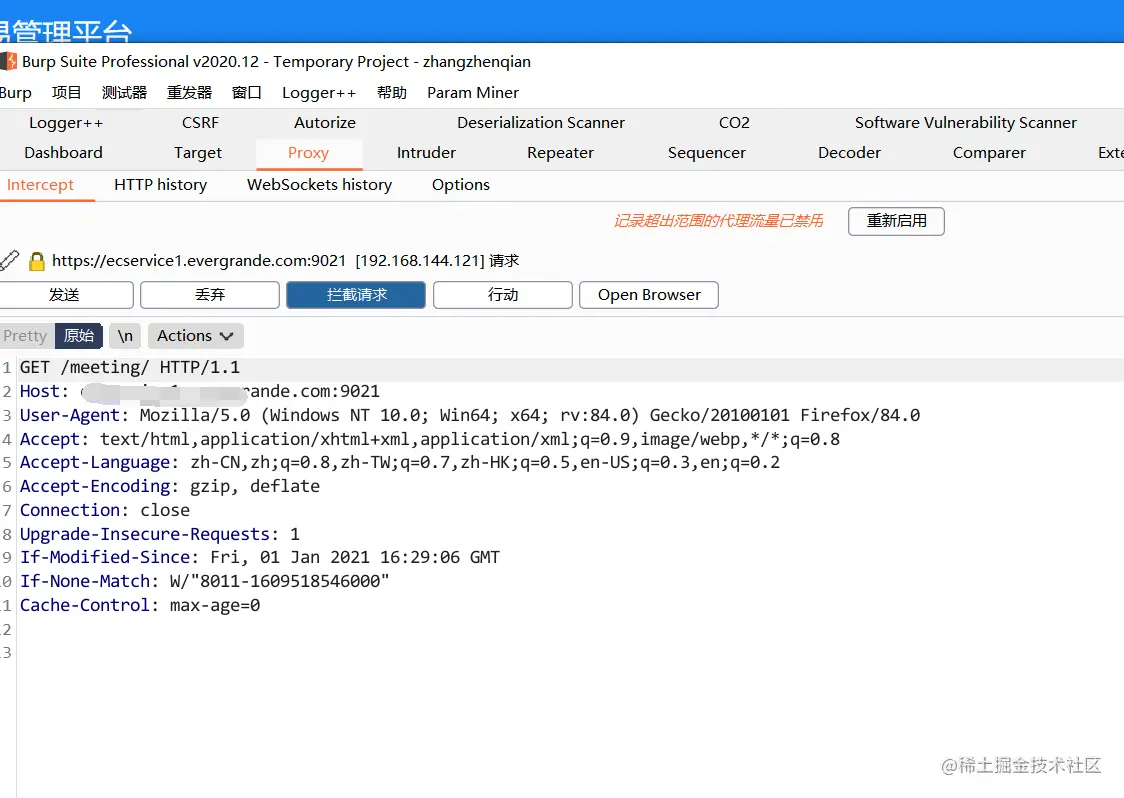
Task: Click the User-Agent header line
Action: point(470,415)
